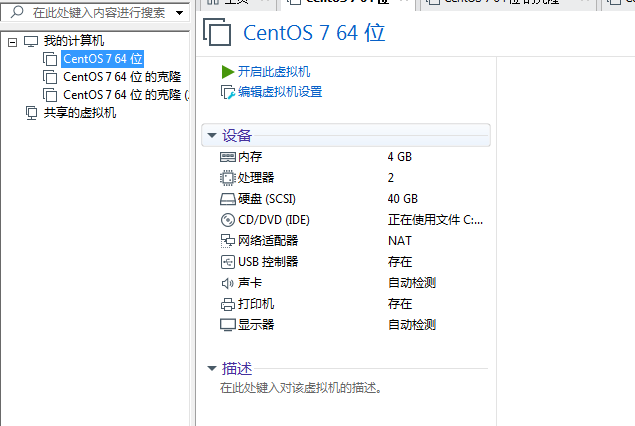
Task: Collapse the 描述 section triangle
Action: (x=212, y=368)
